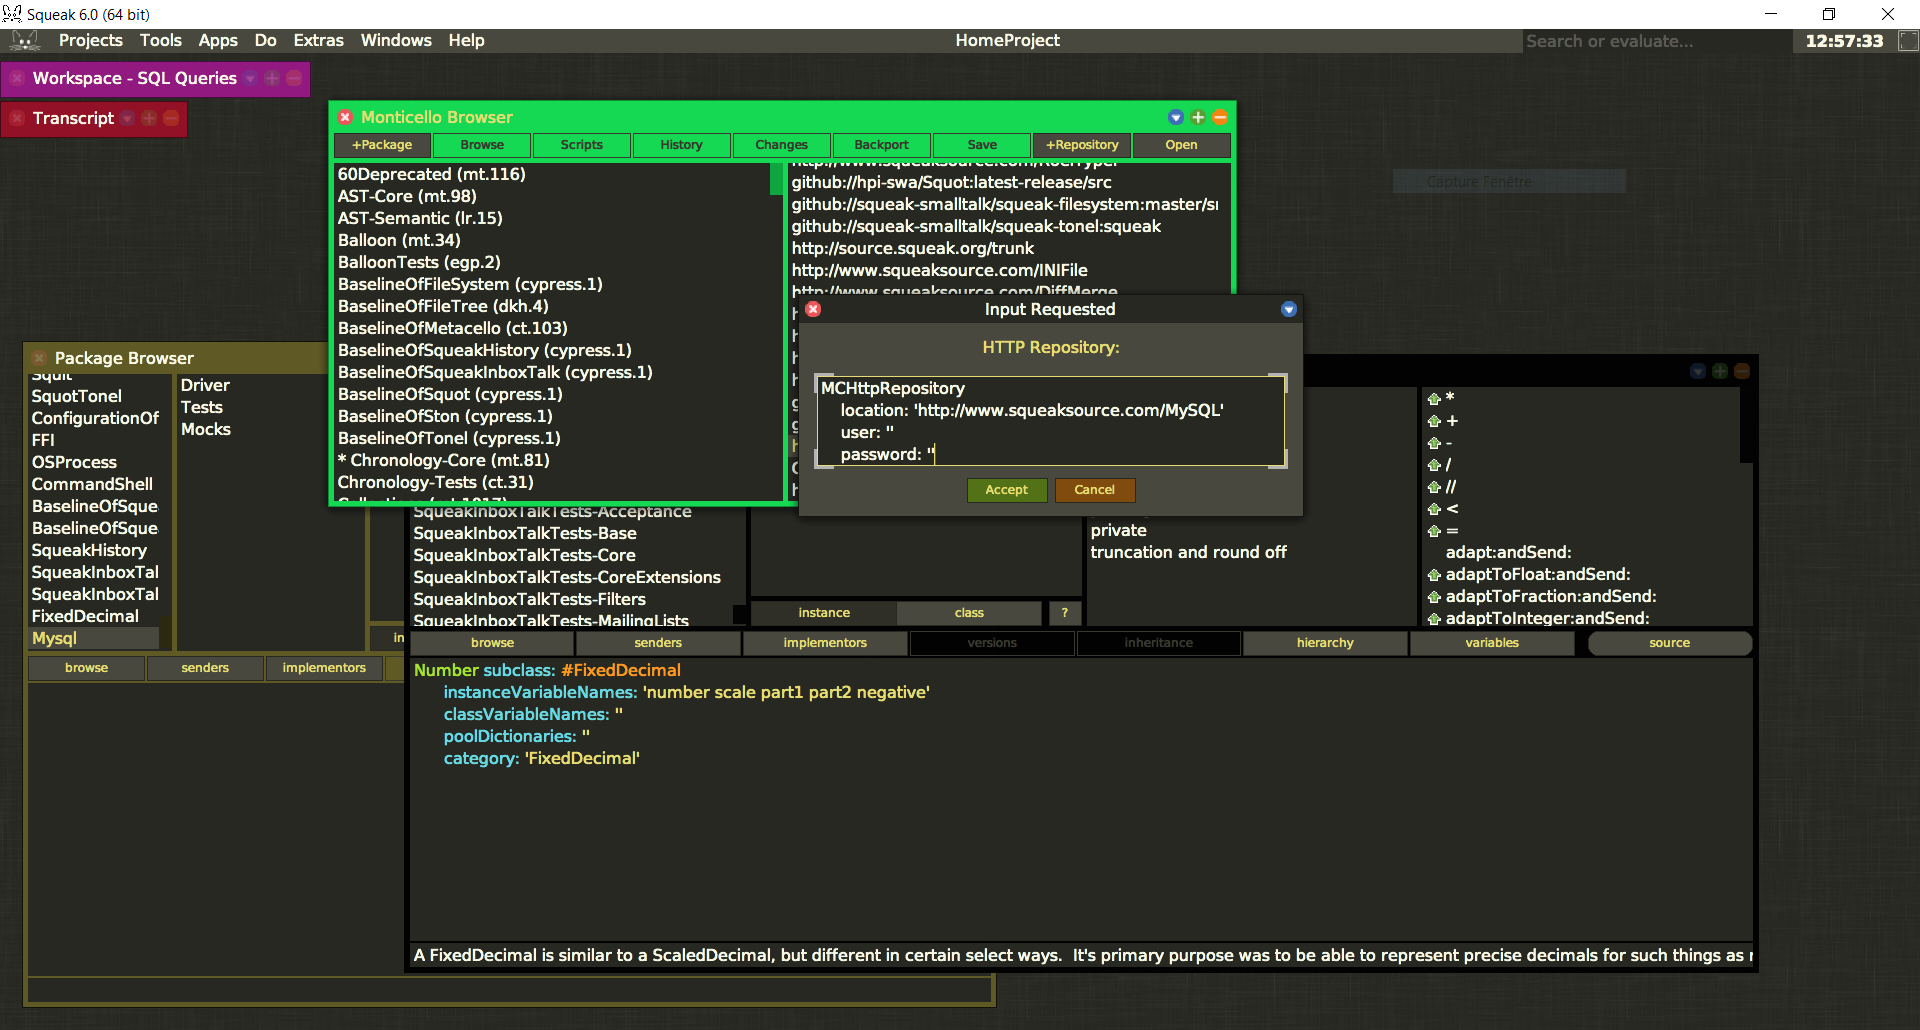Click the Backport button in Monticello Browser
Image resolution: width=1920 pixels, height=1030 pixels.
882,145
